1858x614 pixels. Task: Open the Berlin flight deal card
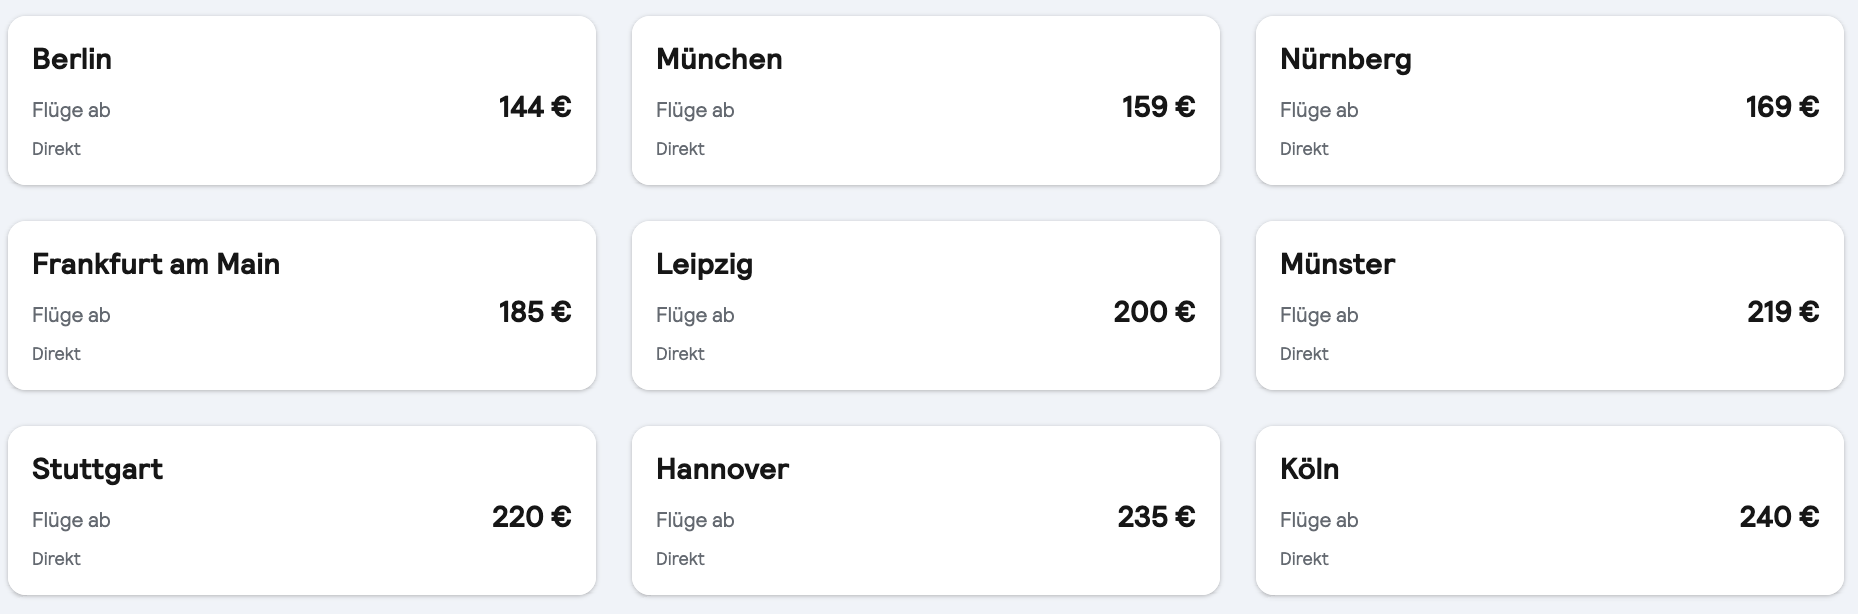point(300,99)
